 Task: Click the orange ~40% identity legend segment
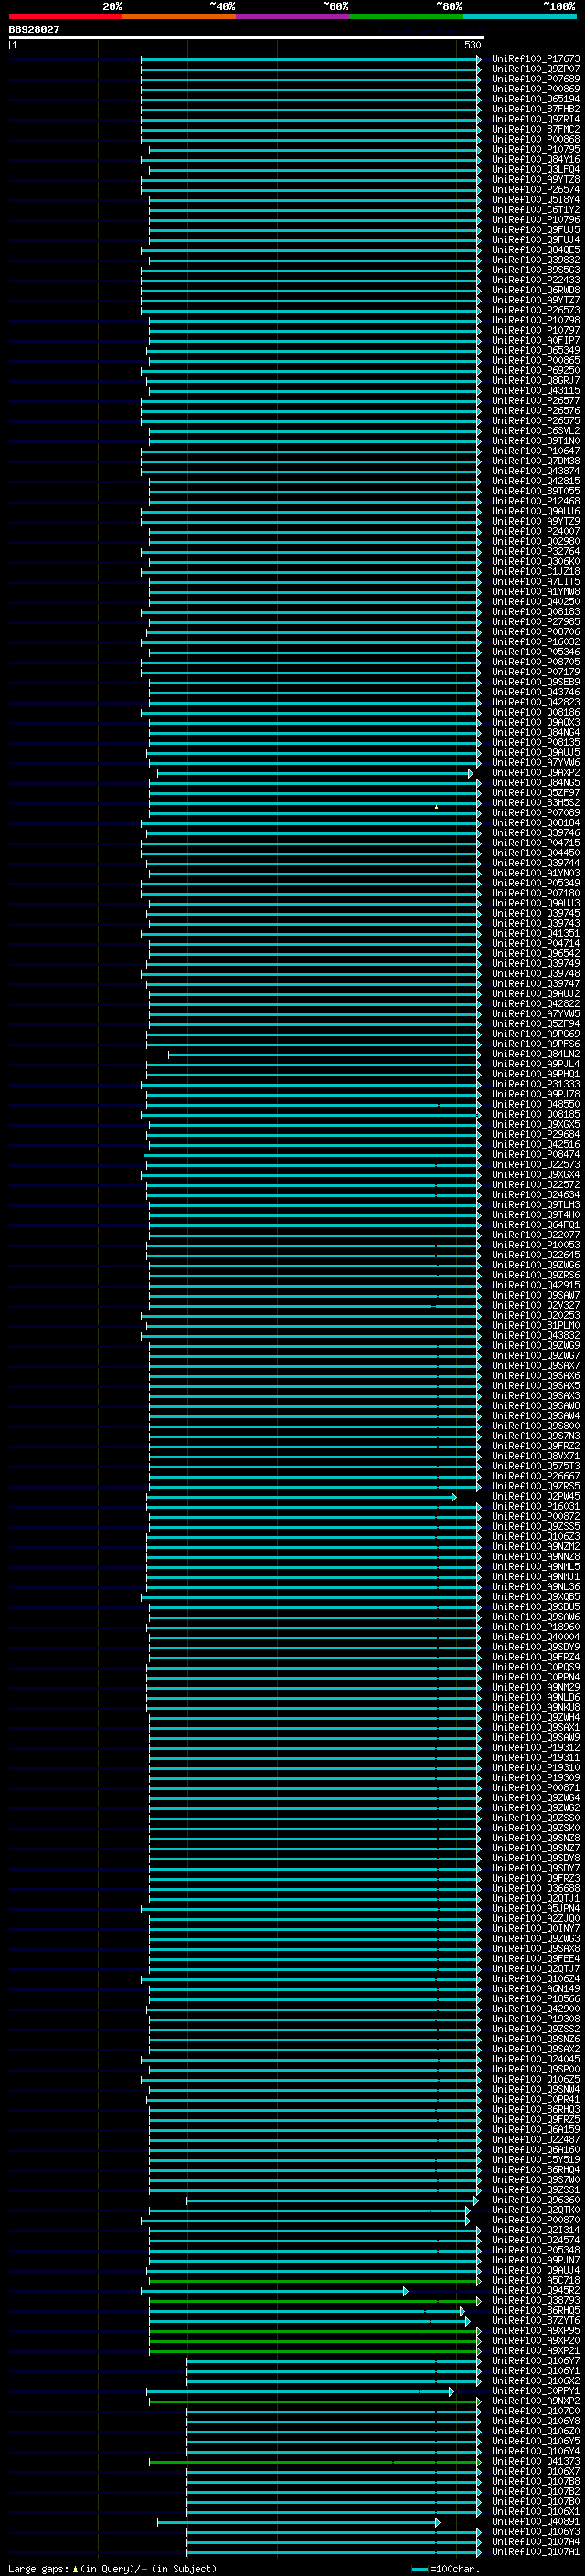(x=179, y=16)
